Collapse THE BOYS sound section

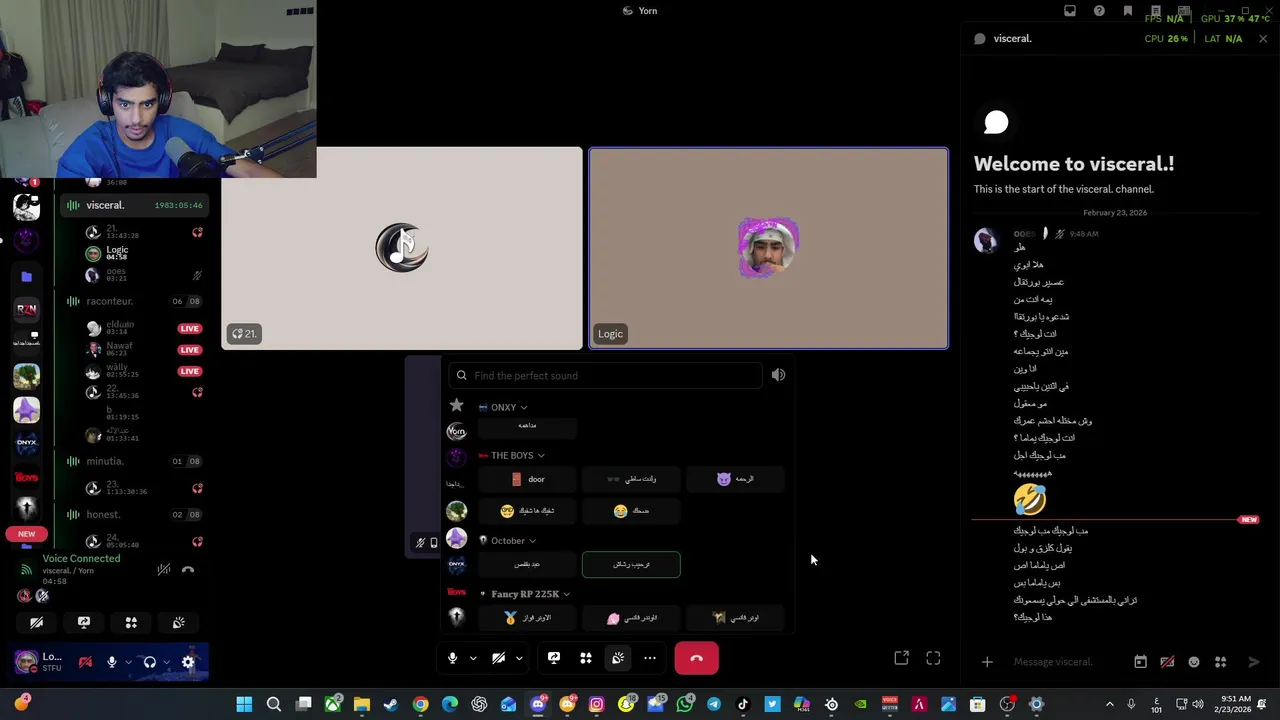(512, 455)
